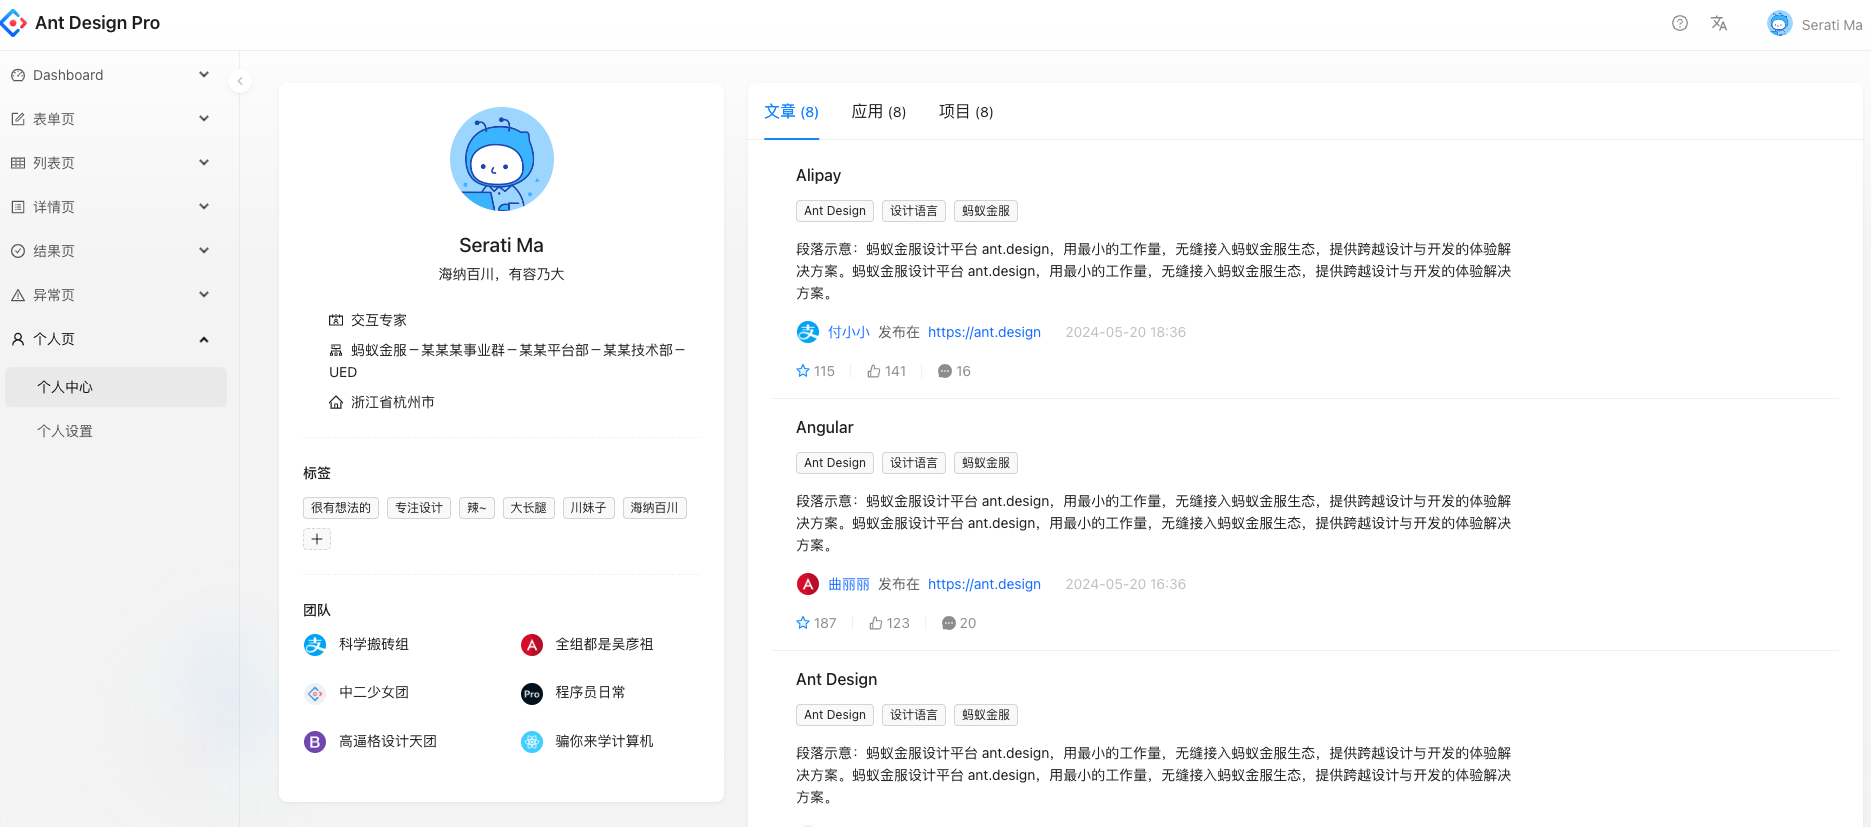Star the Alipay article (115)
1871x827 pixels.
pyautogui.click(x=803, y=371)
